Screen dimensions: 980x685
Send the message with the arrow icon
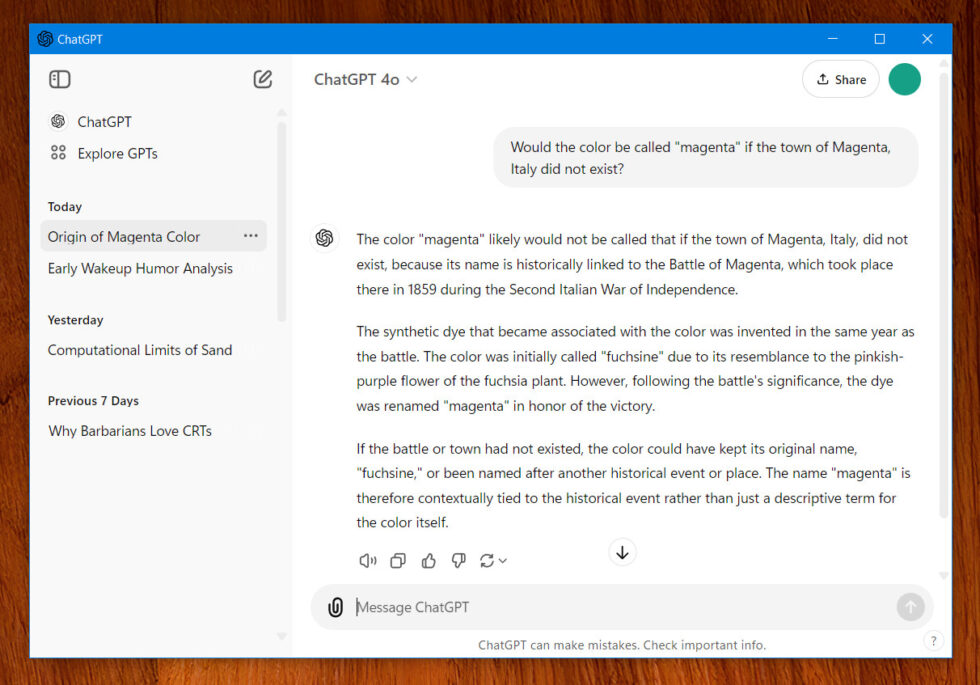[910, 607]
